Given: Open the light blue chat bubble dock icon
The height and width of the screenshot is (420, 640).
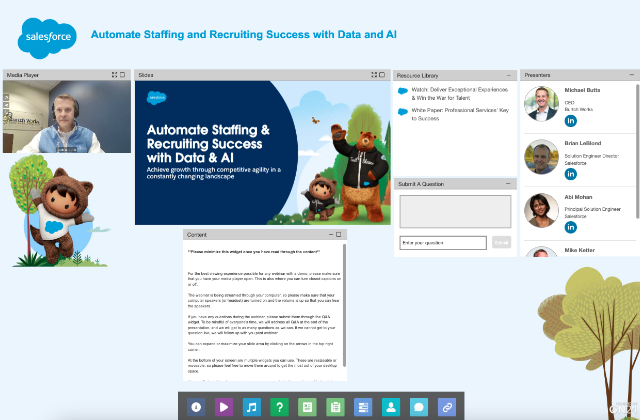Looking at the screenshot, I should [419, 407].
